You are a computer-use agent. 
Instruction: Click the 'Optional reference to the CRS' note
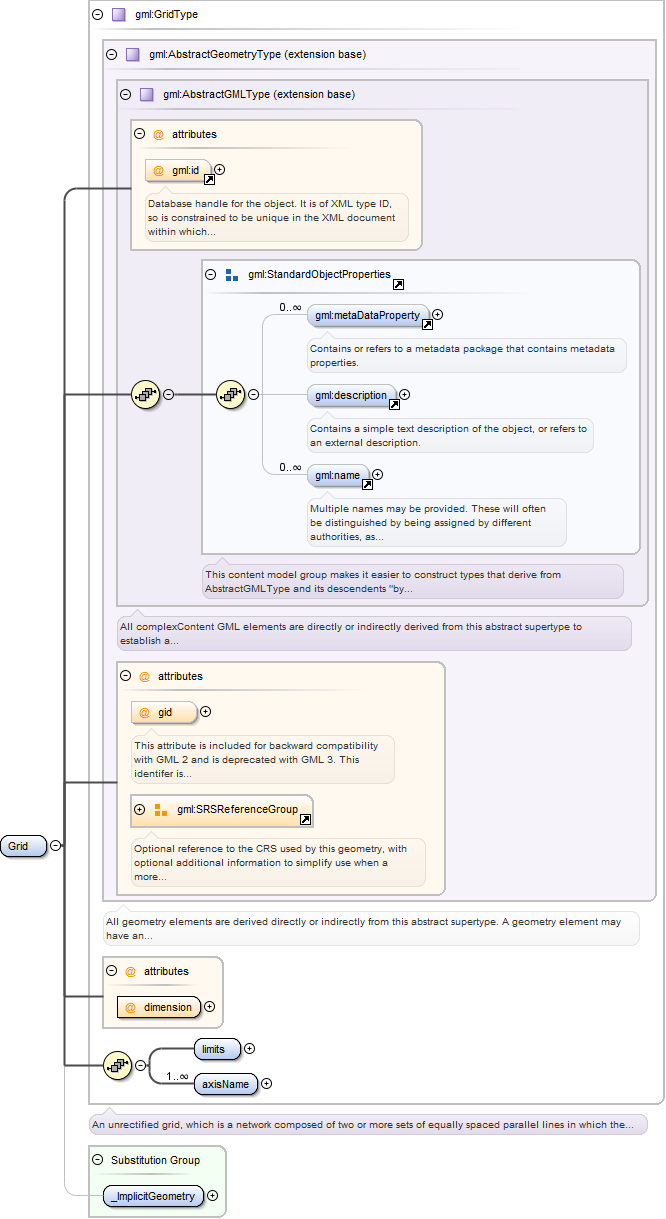click(278, 862)
